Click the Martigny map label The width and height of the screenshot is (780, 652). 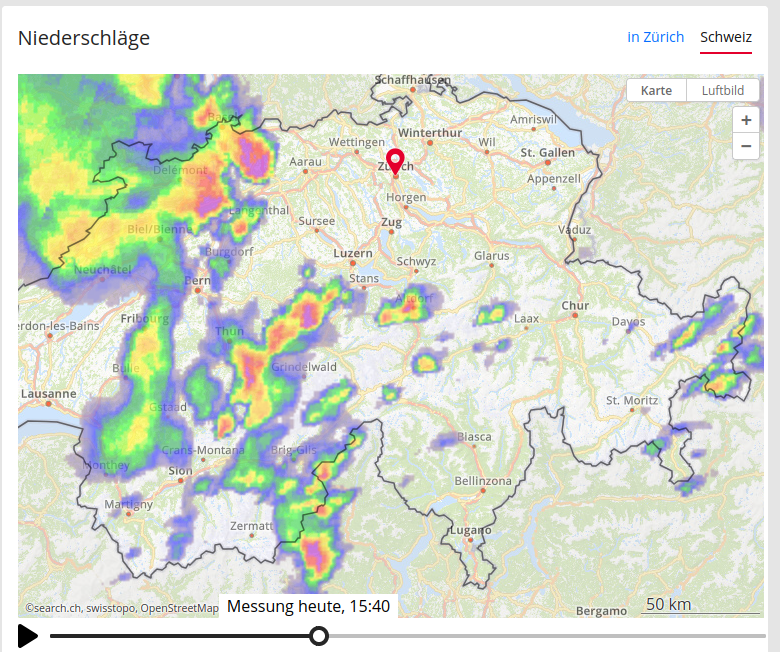(x=128, y=504)
